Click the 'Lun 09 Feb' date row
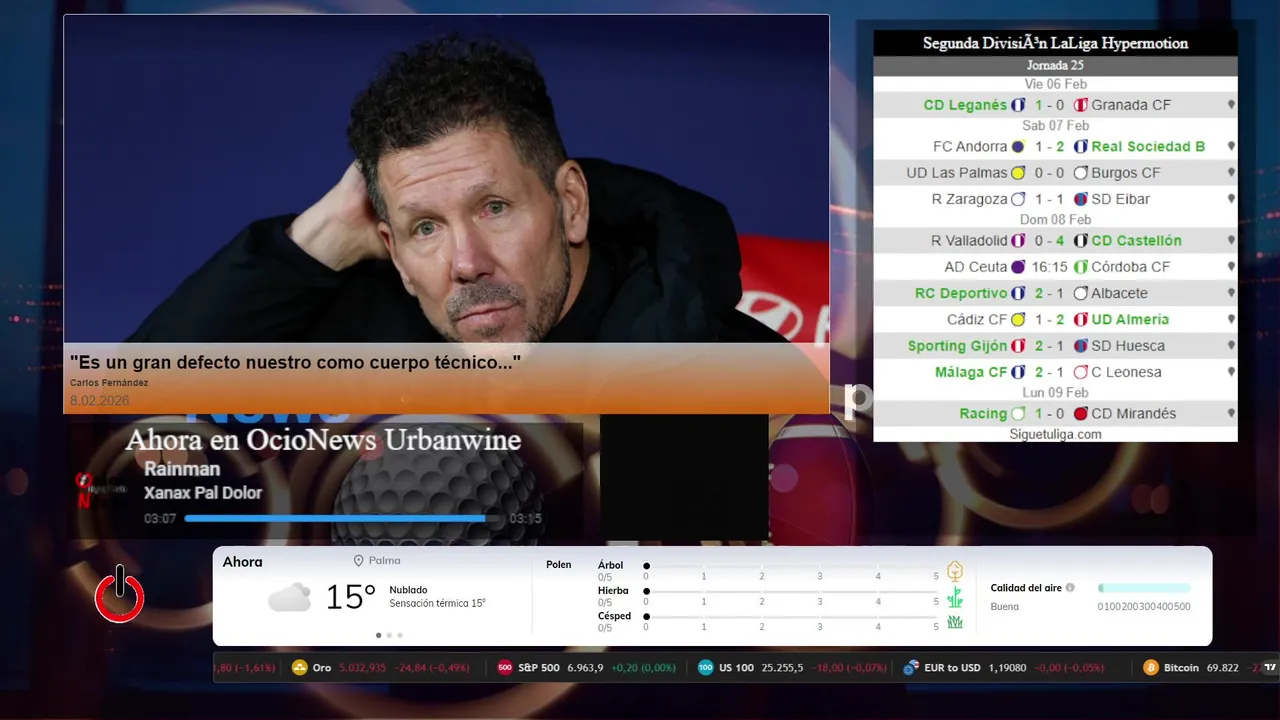 (x=1055, y=393)
